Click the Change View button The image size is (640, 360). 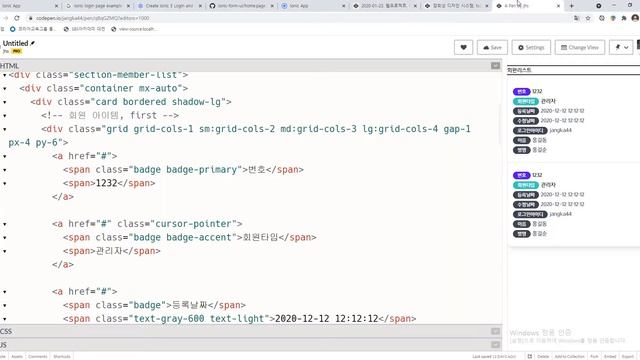pos(580,47)
